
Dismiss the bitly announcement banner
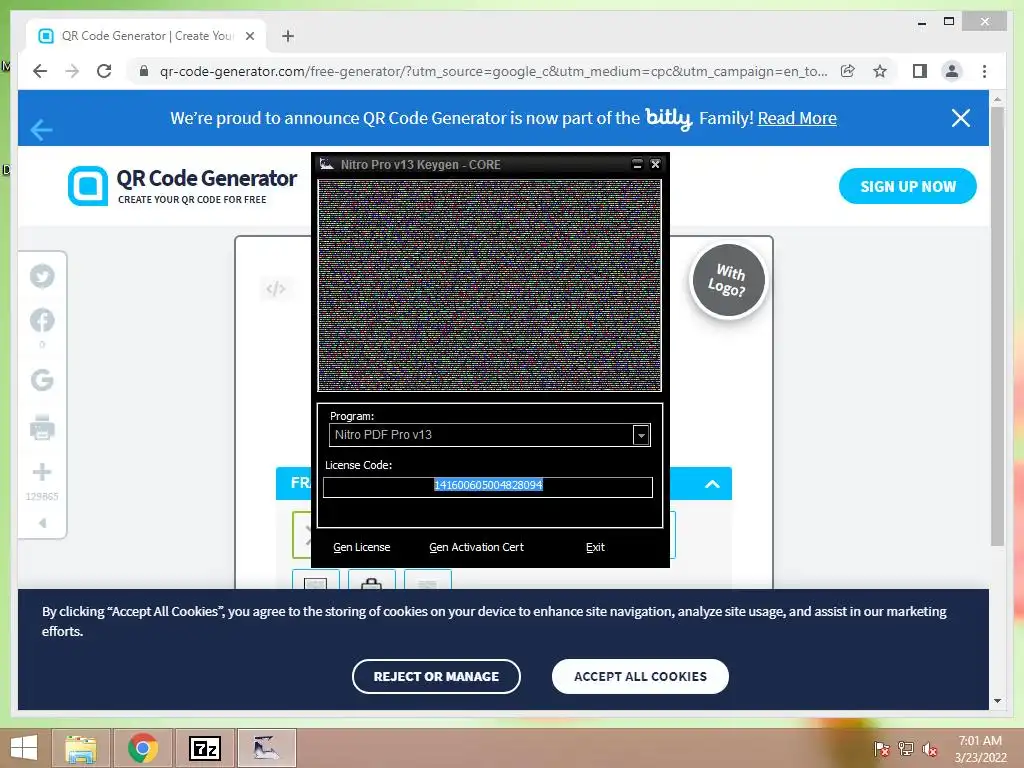tap(961, 118)
